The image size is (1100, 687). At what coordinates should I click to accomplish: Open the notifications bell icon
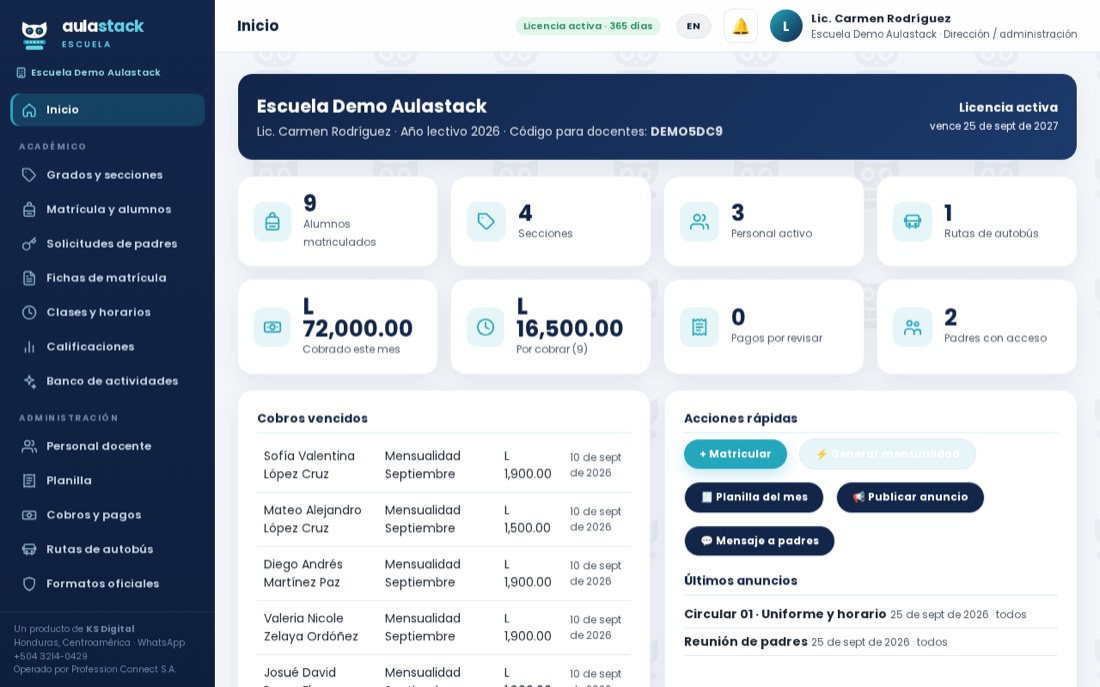tap(740, 27)
